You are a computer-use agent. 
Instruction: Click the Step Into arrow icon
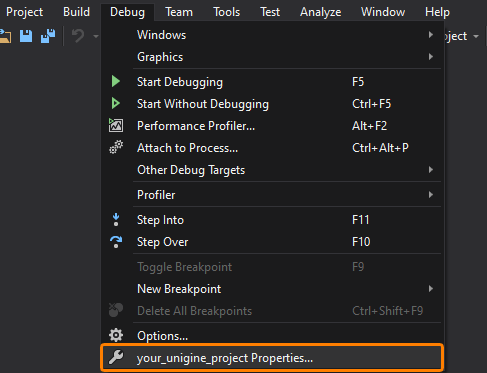click(x=116, y=220)
